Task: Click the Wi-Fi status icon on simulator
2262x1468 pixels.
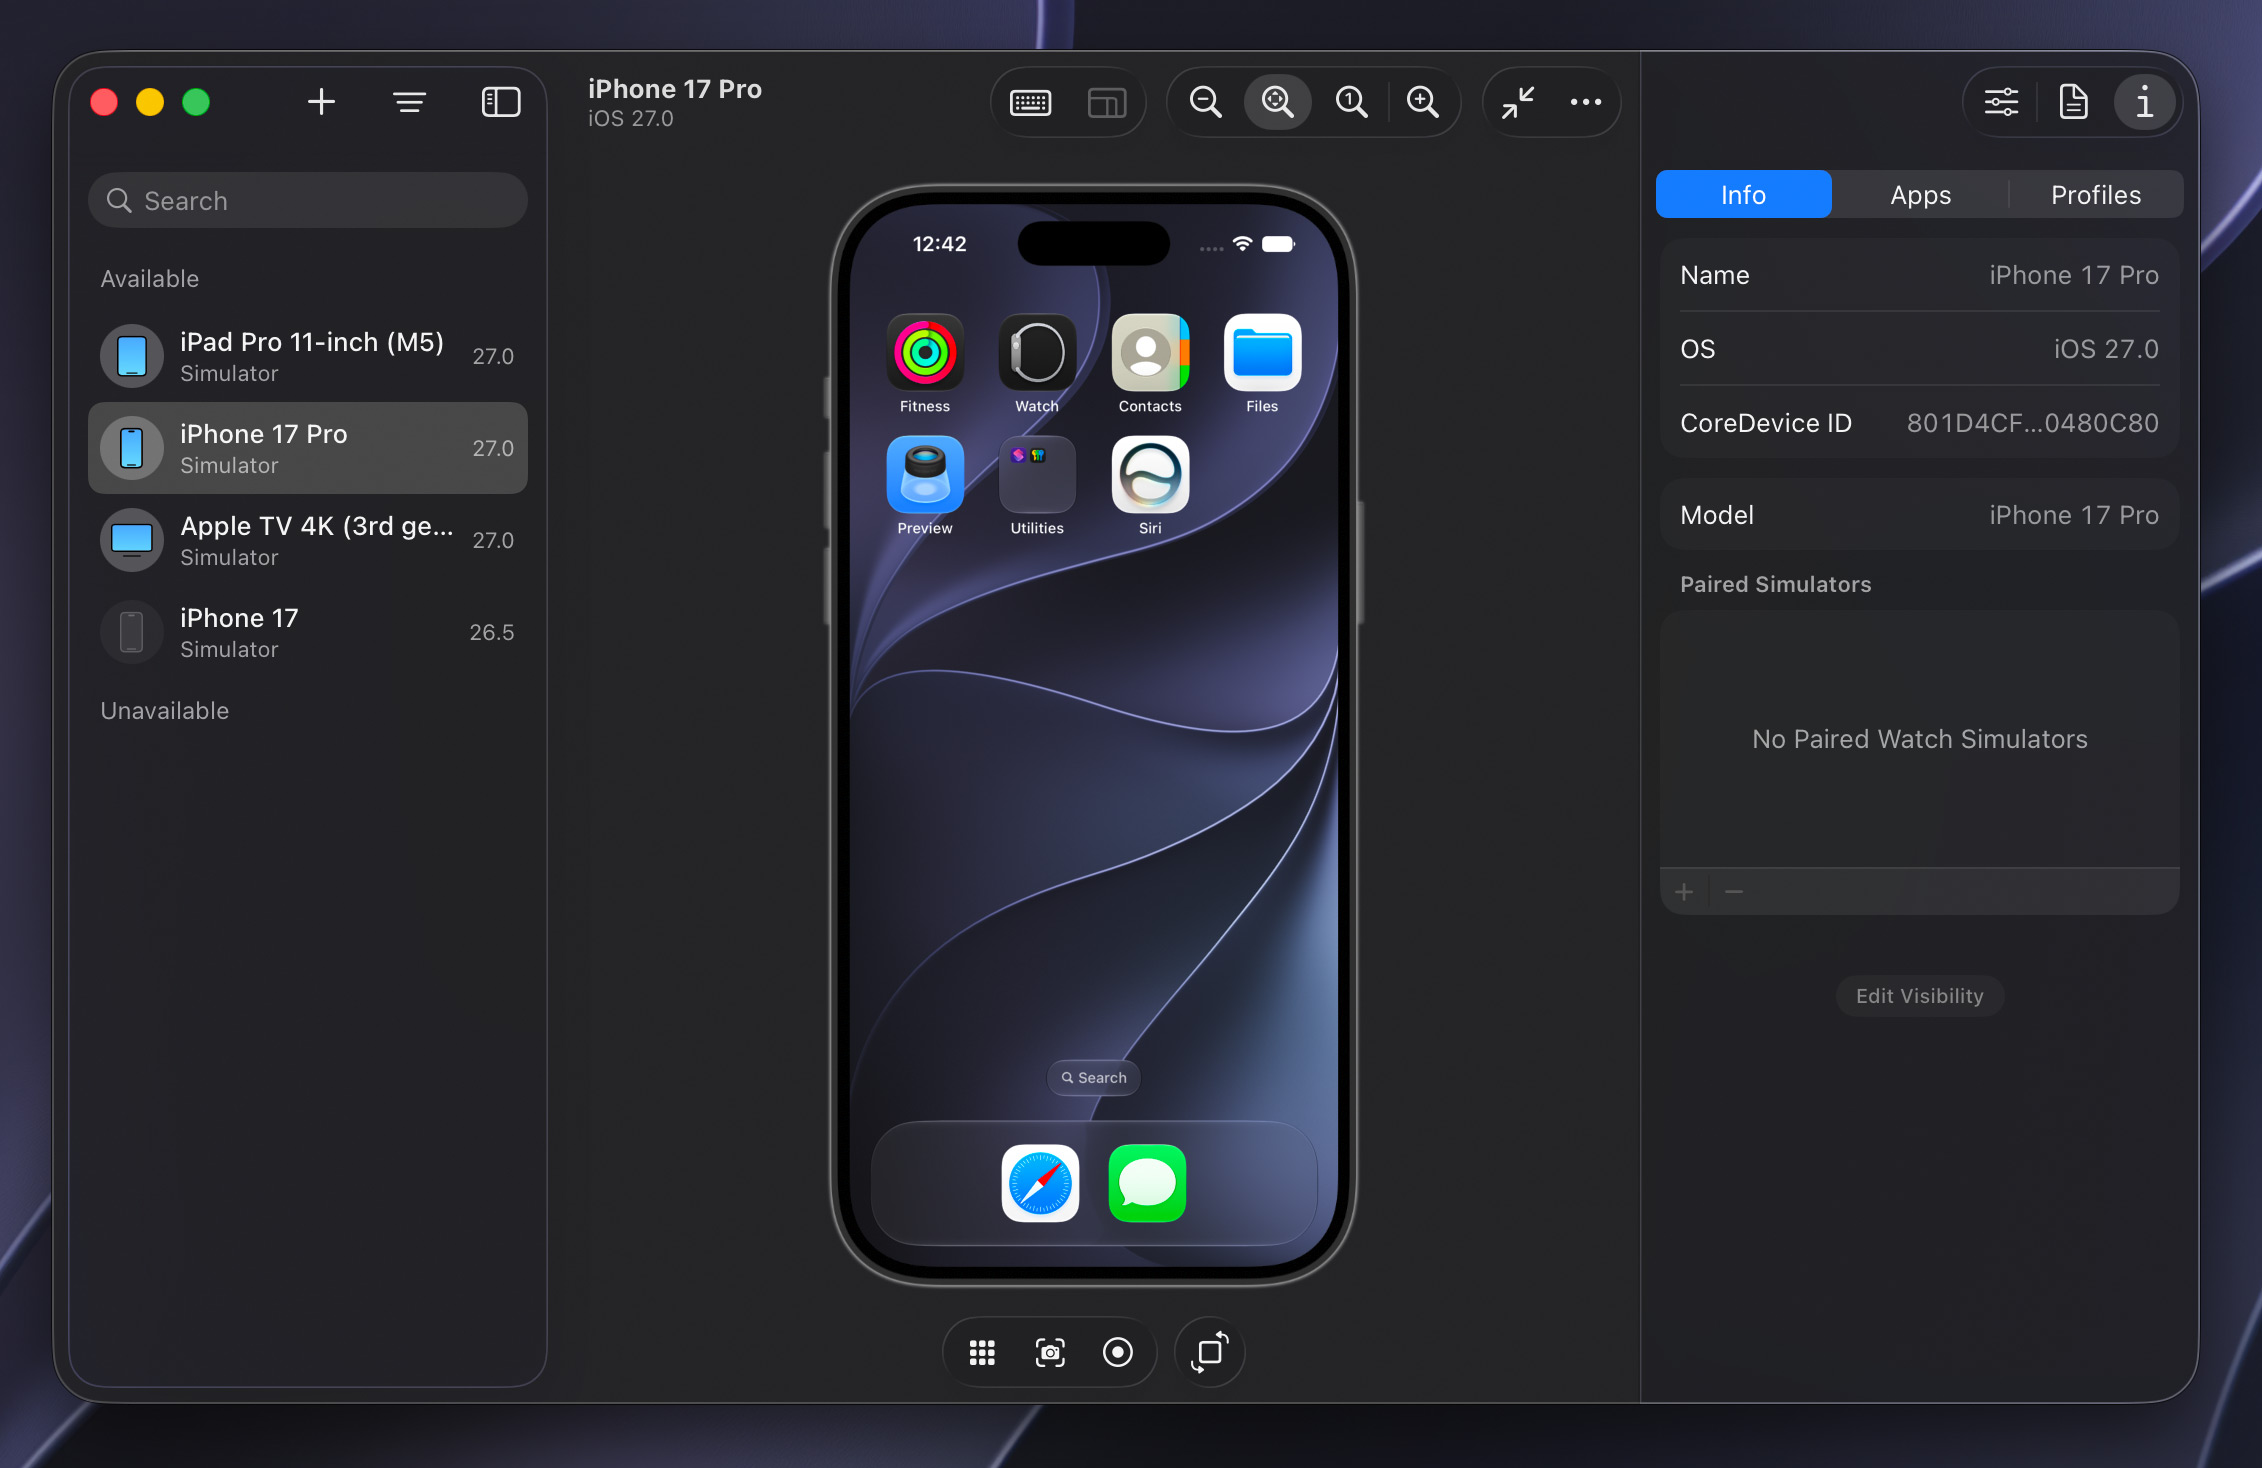Action: pos(1242,244)
